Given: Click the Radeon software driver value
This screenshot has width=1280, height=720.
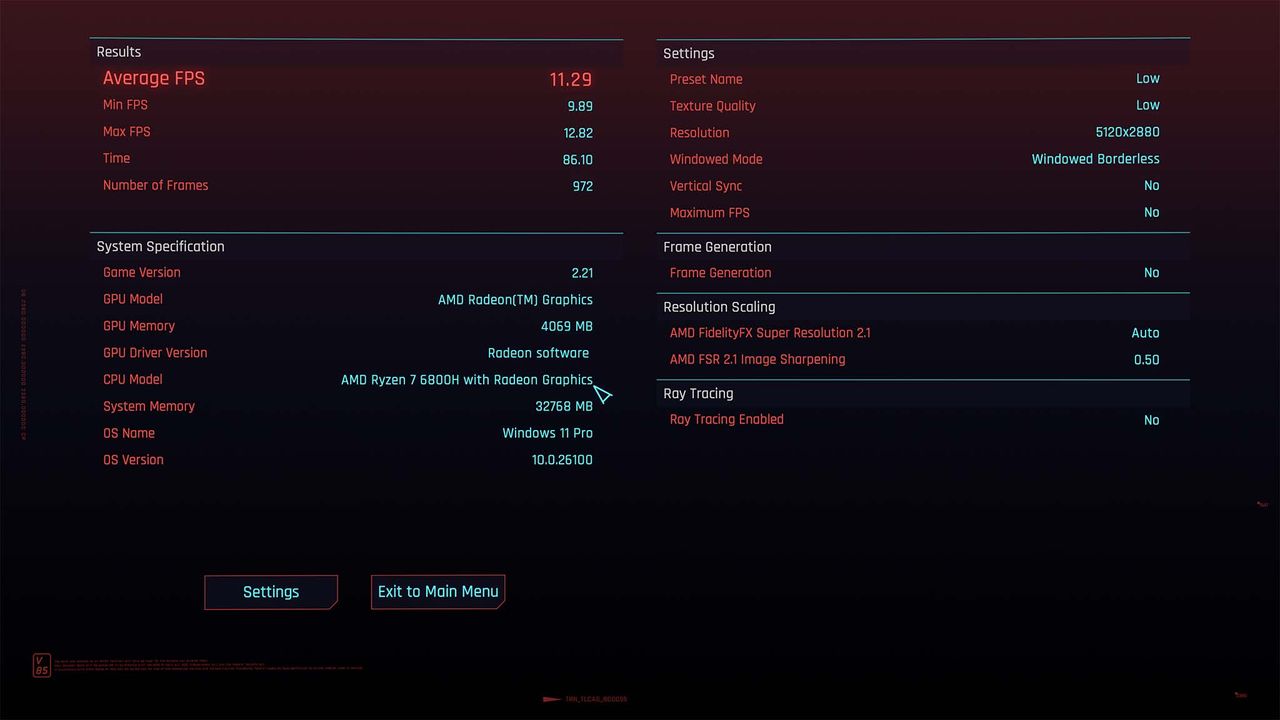Looking at the screenshot, I should [x=538, y=353].
